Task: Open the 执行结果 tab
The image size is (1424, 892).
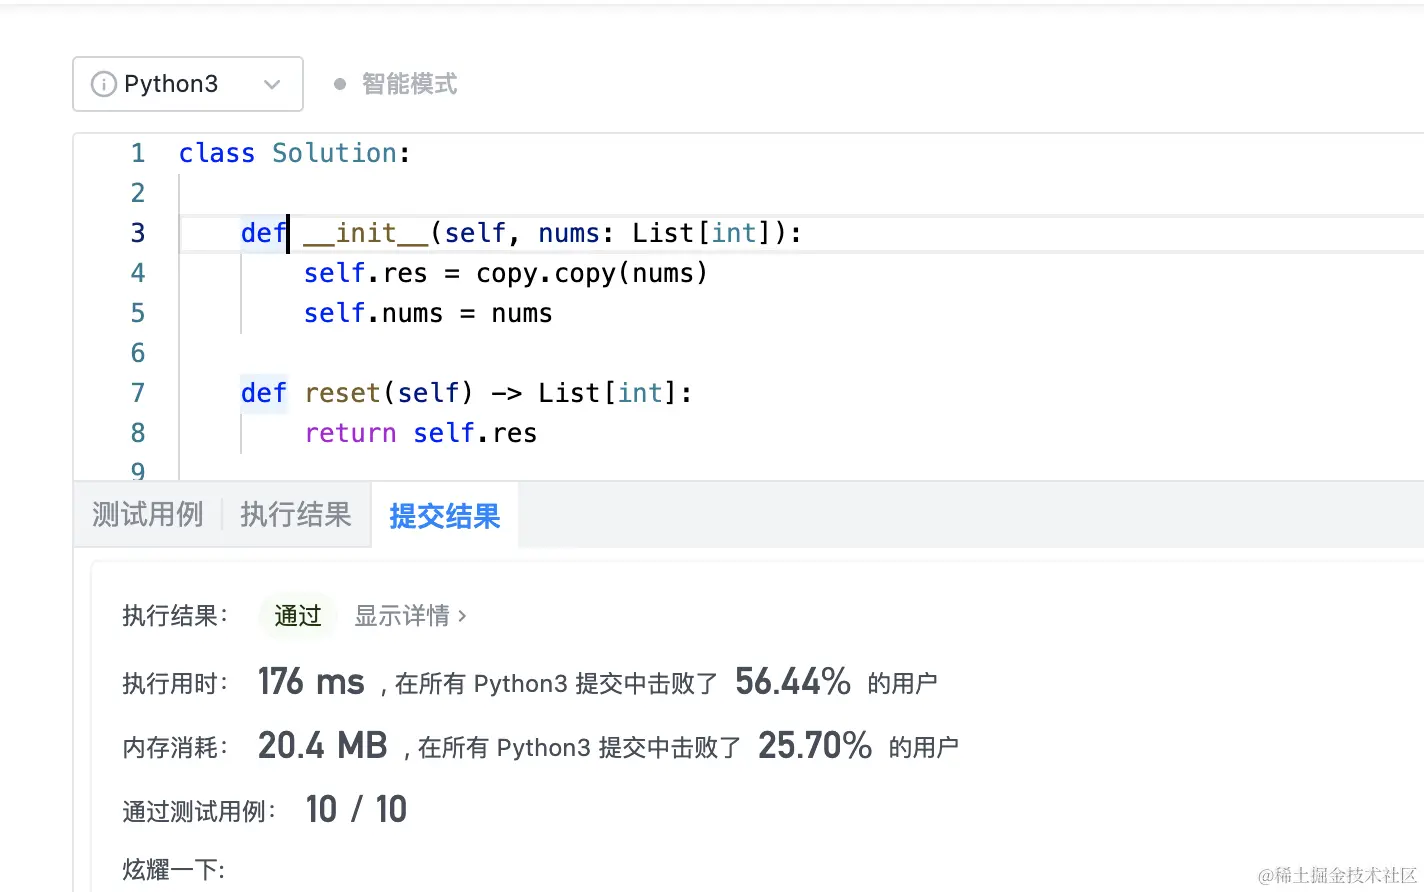Action: point(295,515)
